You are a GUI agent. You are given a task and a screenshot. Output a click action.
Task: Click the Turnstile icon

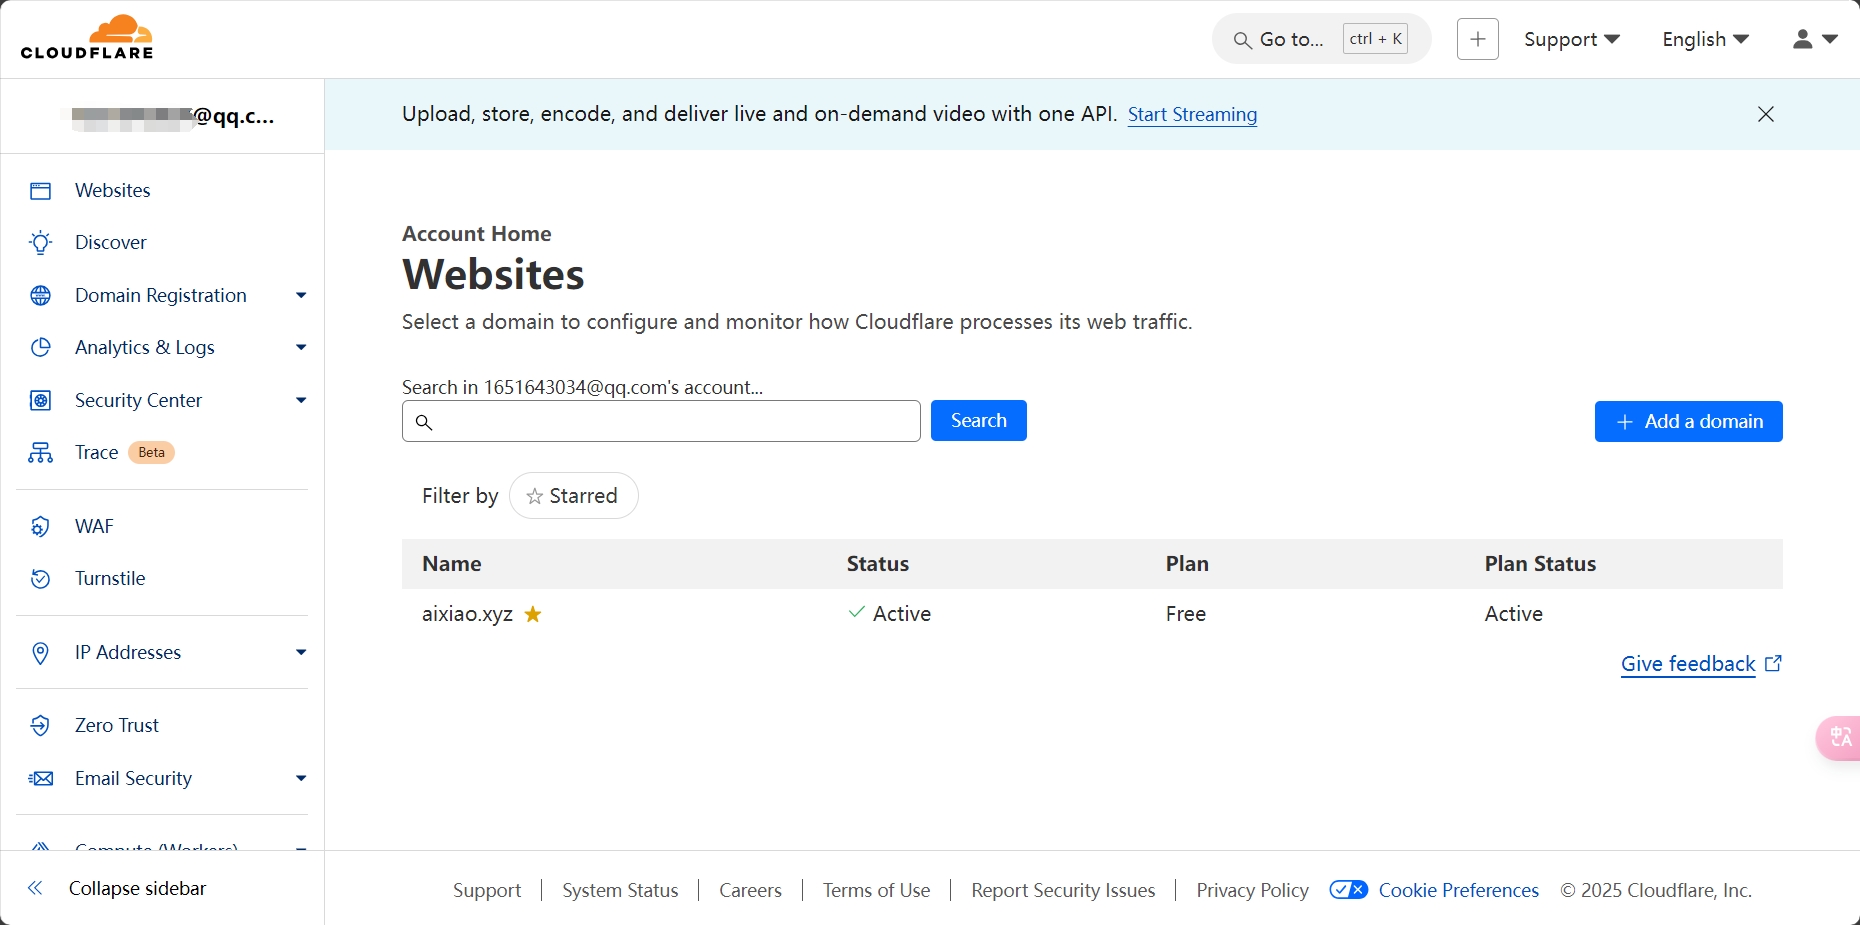coord(40,579)
